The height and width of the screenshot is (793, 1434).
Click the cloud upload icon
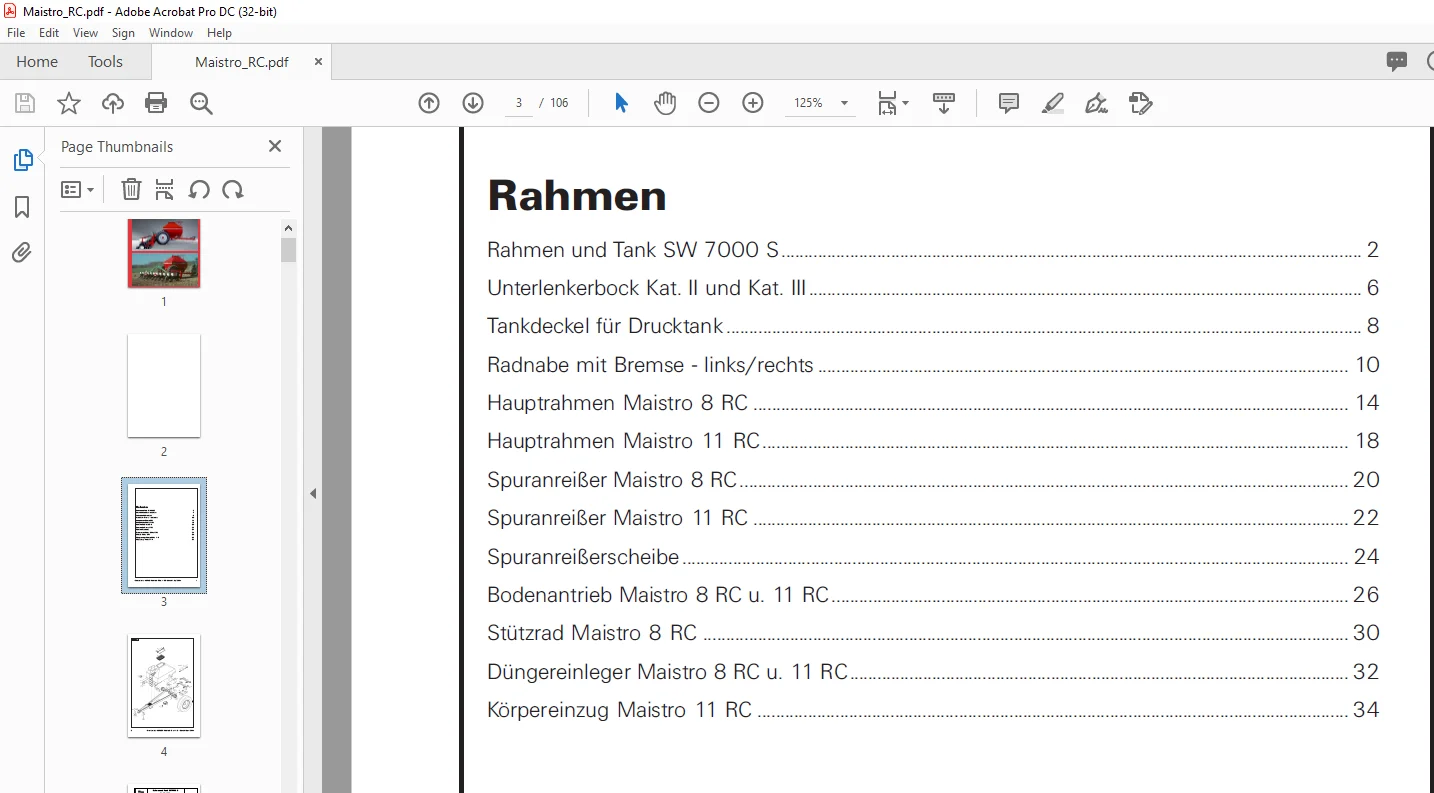coord(113,103)
